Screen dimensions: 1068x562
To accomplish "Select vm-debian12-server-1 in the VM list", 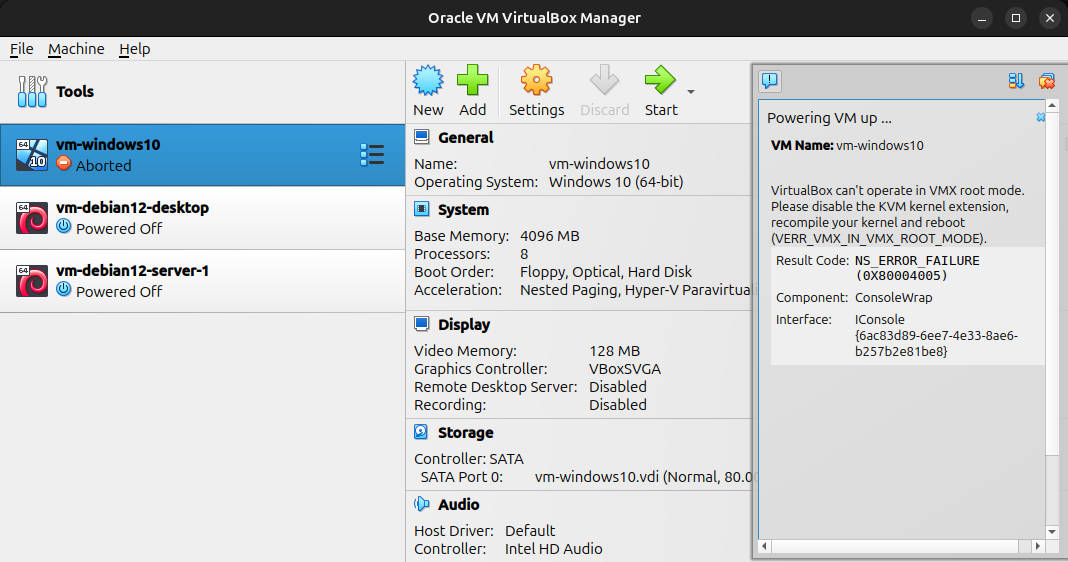I will (202, 281).
